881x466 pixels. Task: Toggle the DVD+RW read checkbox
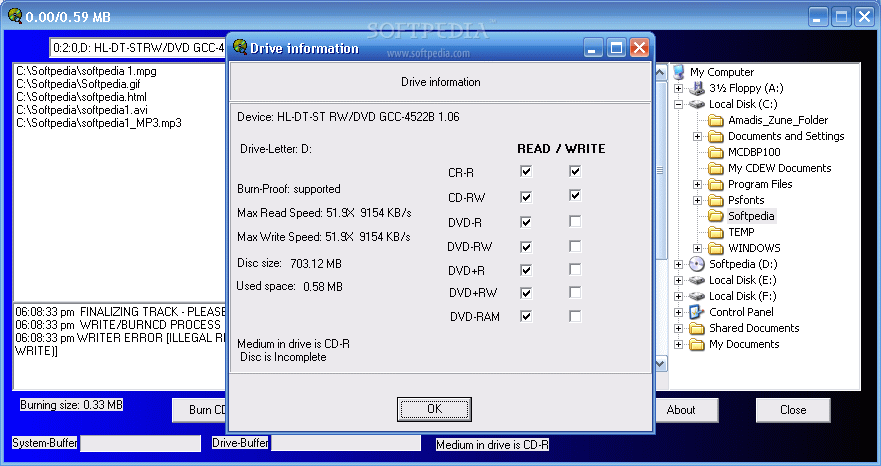click(x=526, y=293)
